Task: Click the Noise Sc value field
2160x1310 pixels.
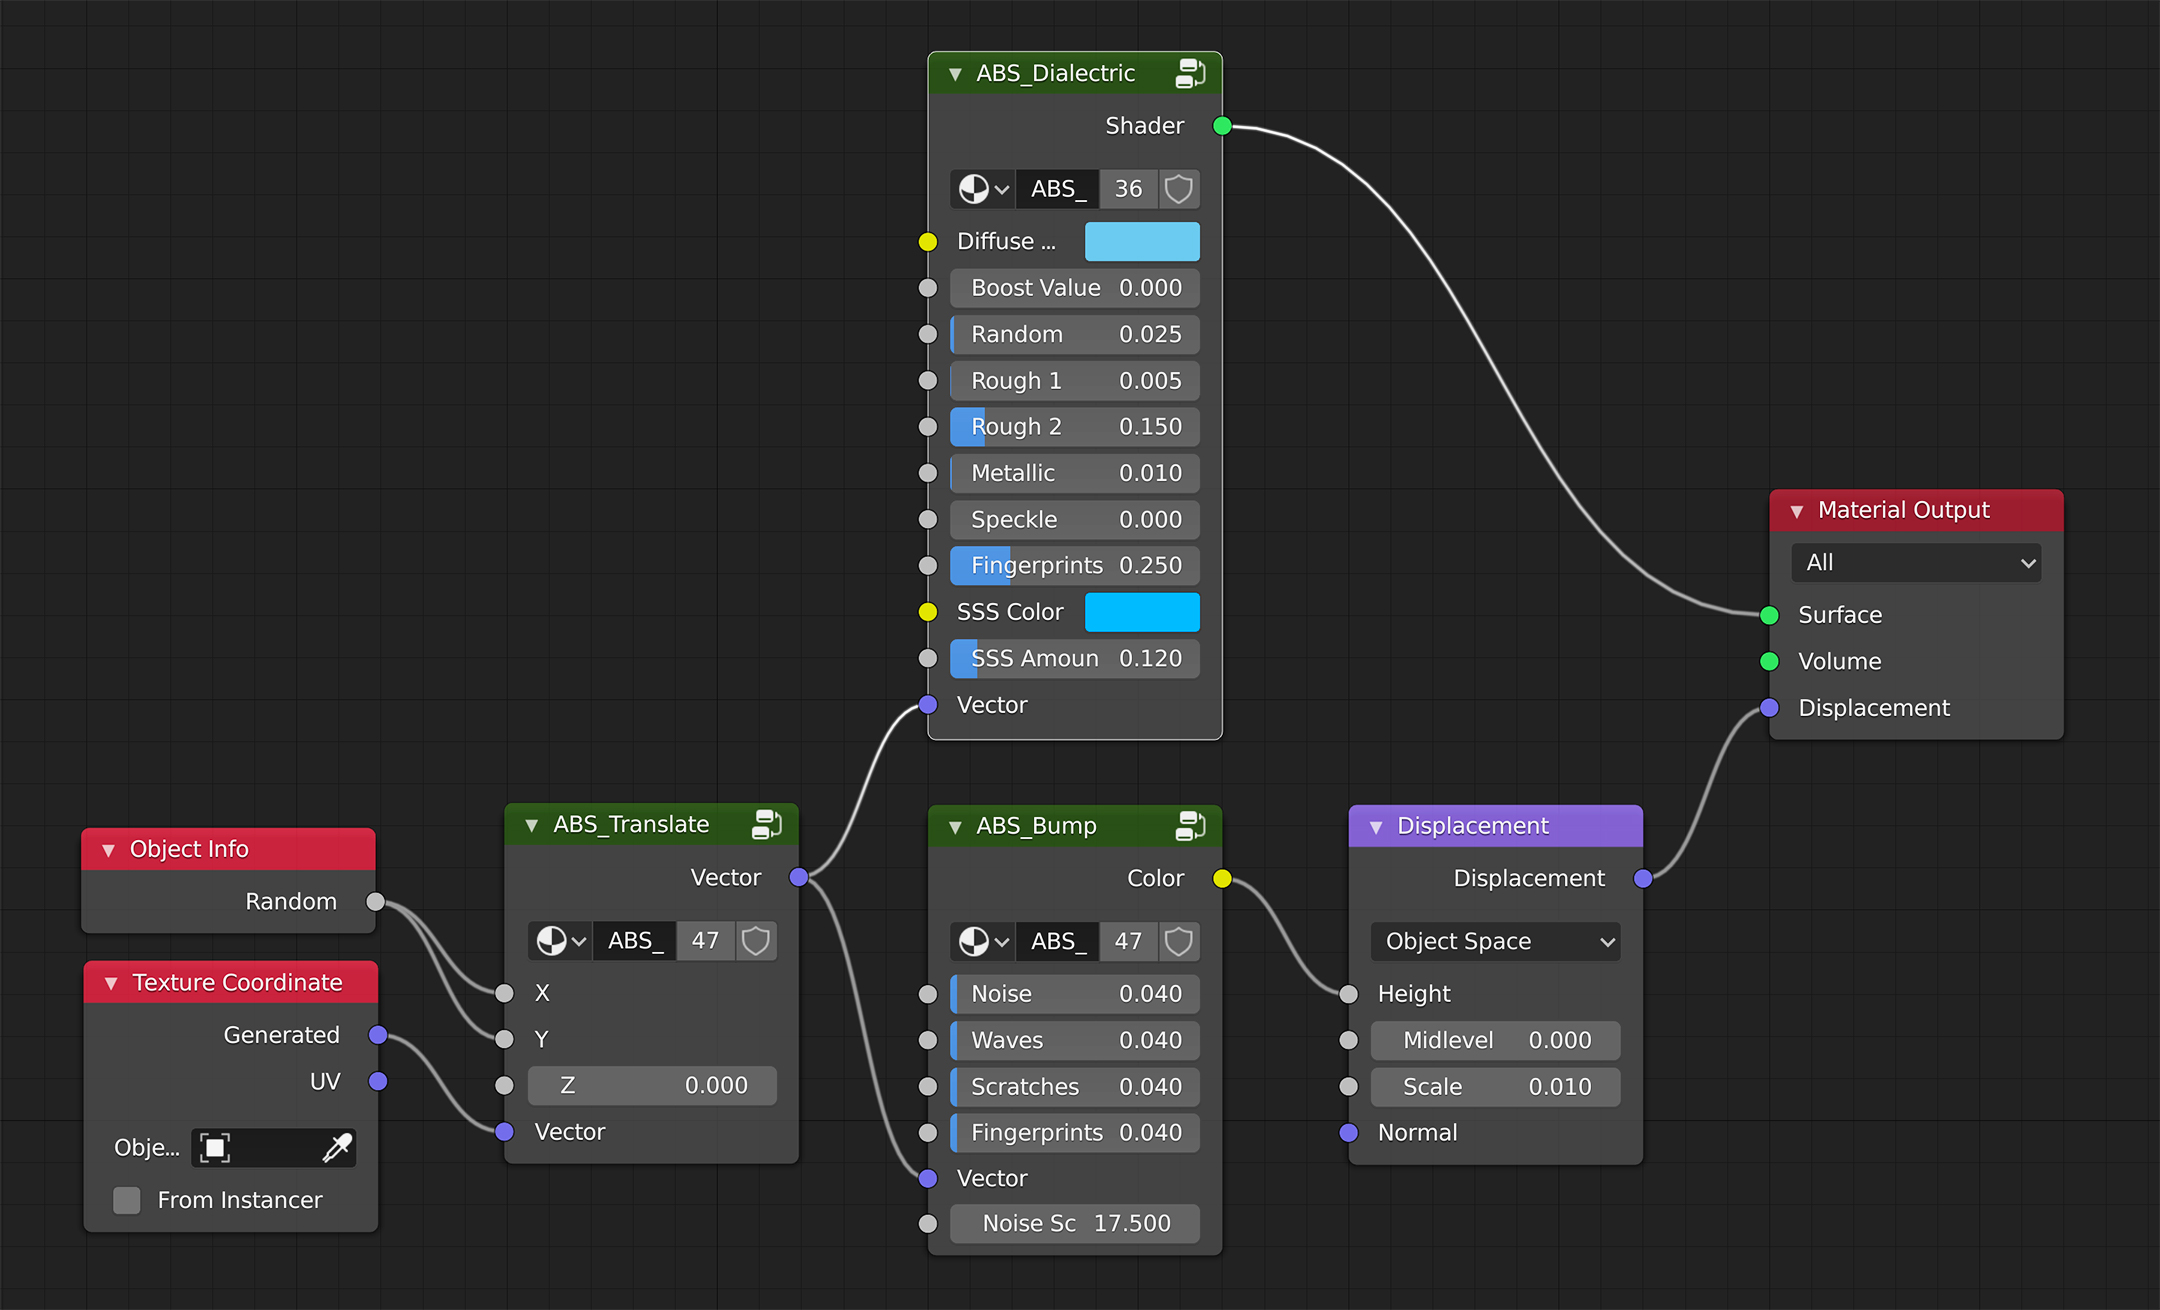Action: (x=1075, y=1224)
